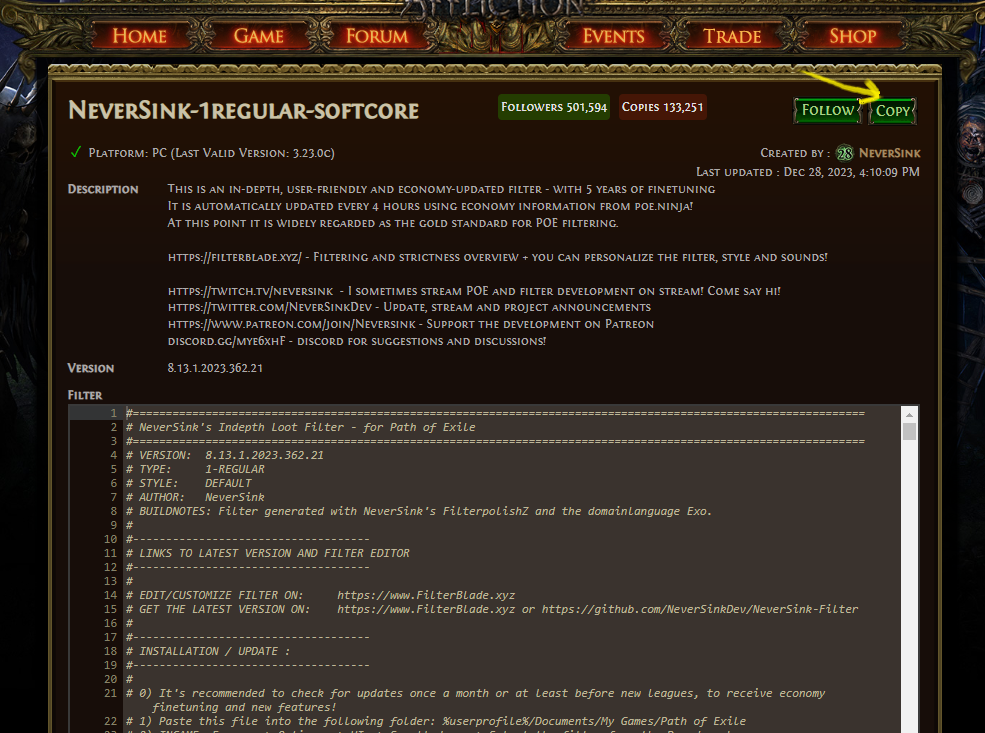
Task: Click the filter code scrollbar thumb
Action: [909, 432]
